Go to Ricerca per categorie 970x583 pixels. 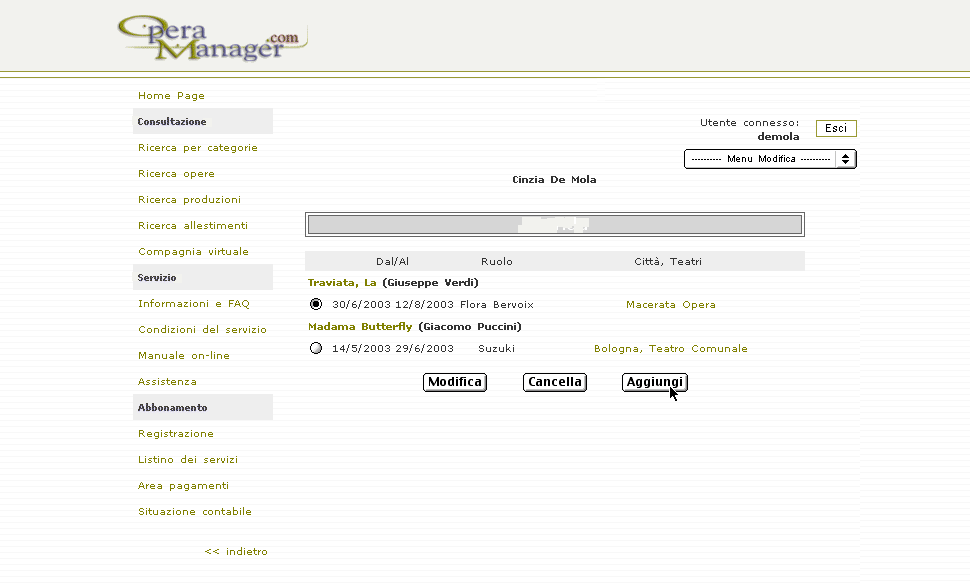(x=198, y=148)
